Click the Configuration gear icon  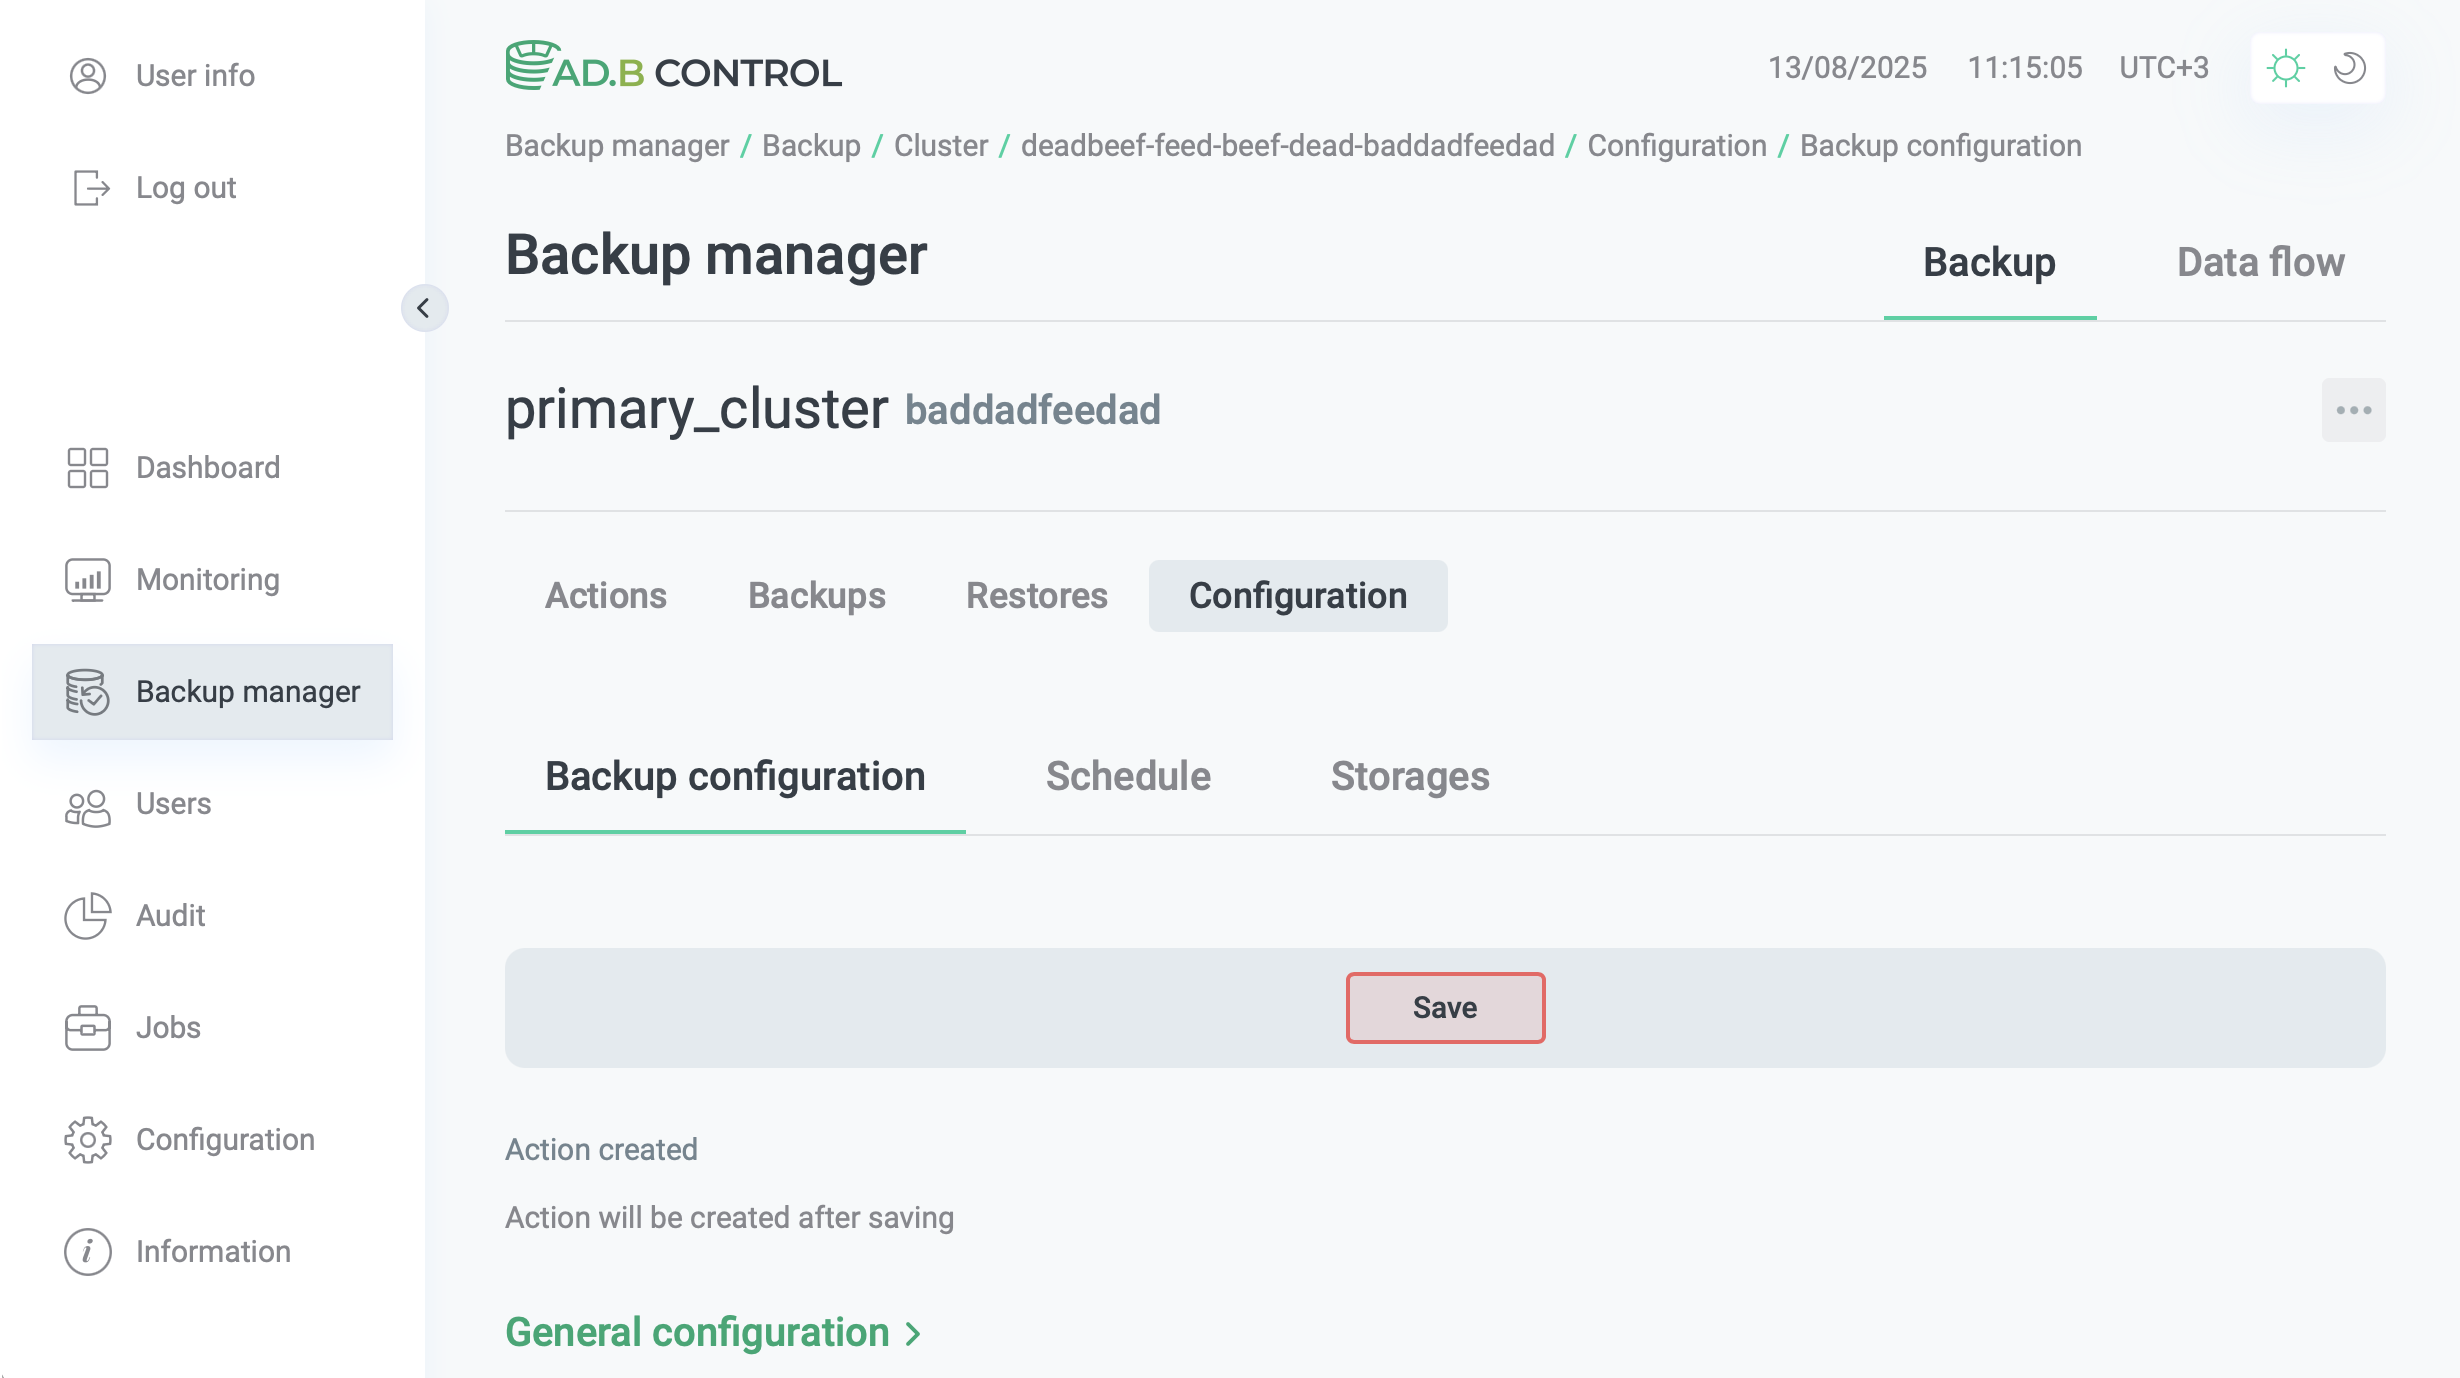pyautogui.click(x=87, y=1139)
